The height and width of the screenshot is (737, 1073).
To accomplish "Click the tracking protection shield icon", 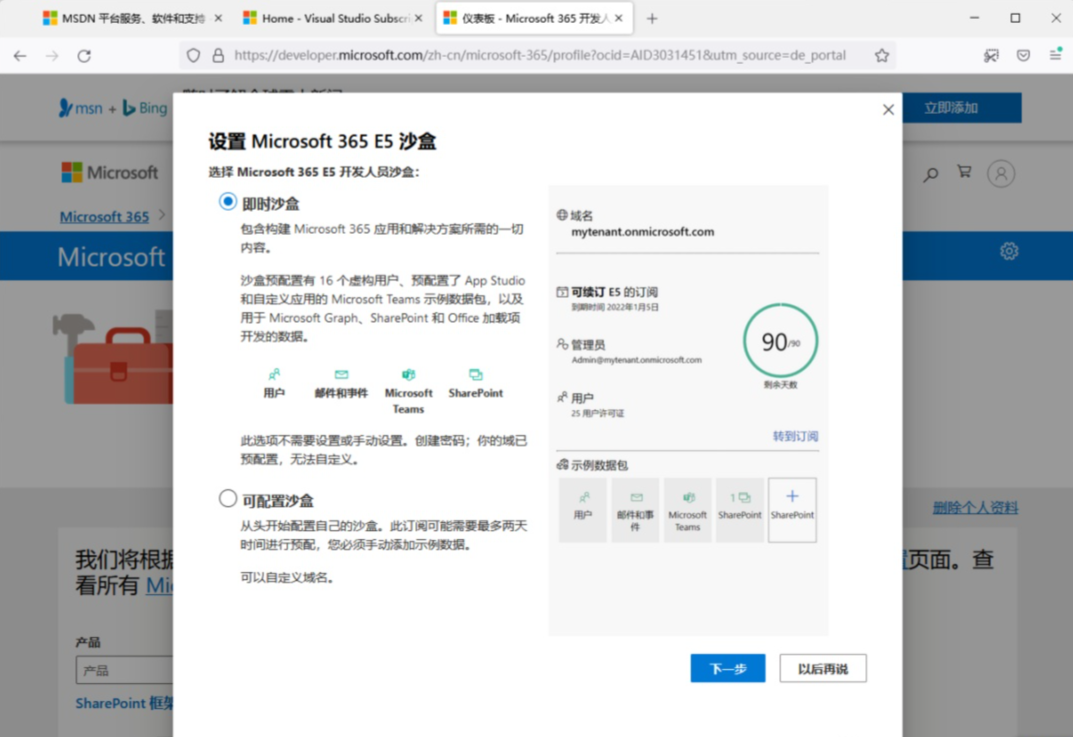I will [x=194, y=55].
